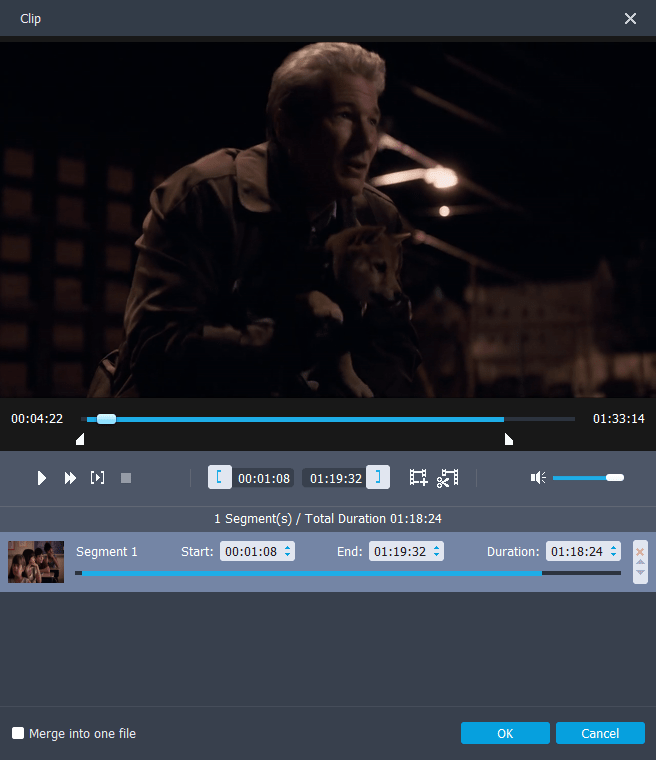656x760 pixels.
Task: Delete Segment 1 with the X icon
Action: coord(640,552)
